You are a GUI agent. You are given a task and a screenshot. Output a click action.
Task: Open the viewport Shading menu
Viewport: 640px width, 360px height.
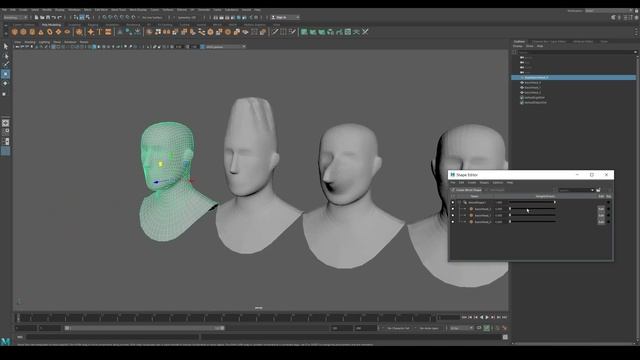pos(30,42)
